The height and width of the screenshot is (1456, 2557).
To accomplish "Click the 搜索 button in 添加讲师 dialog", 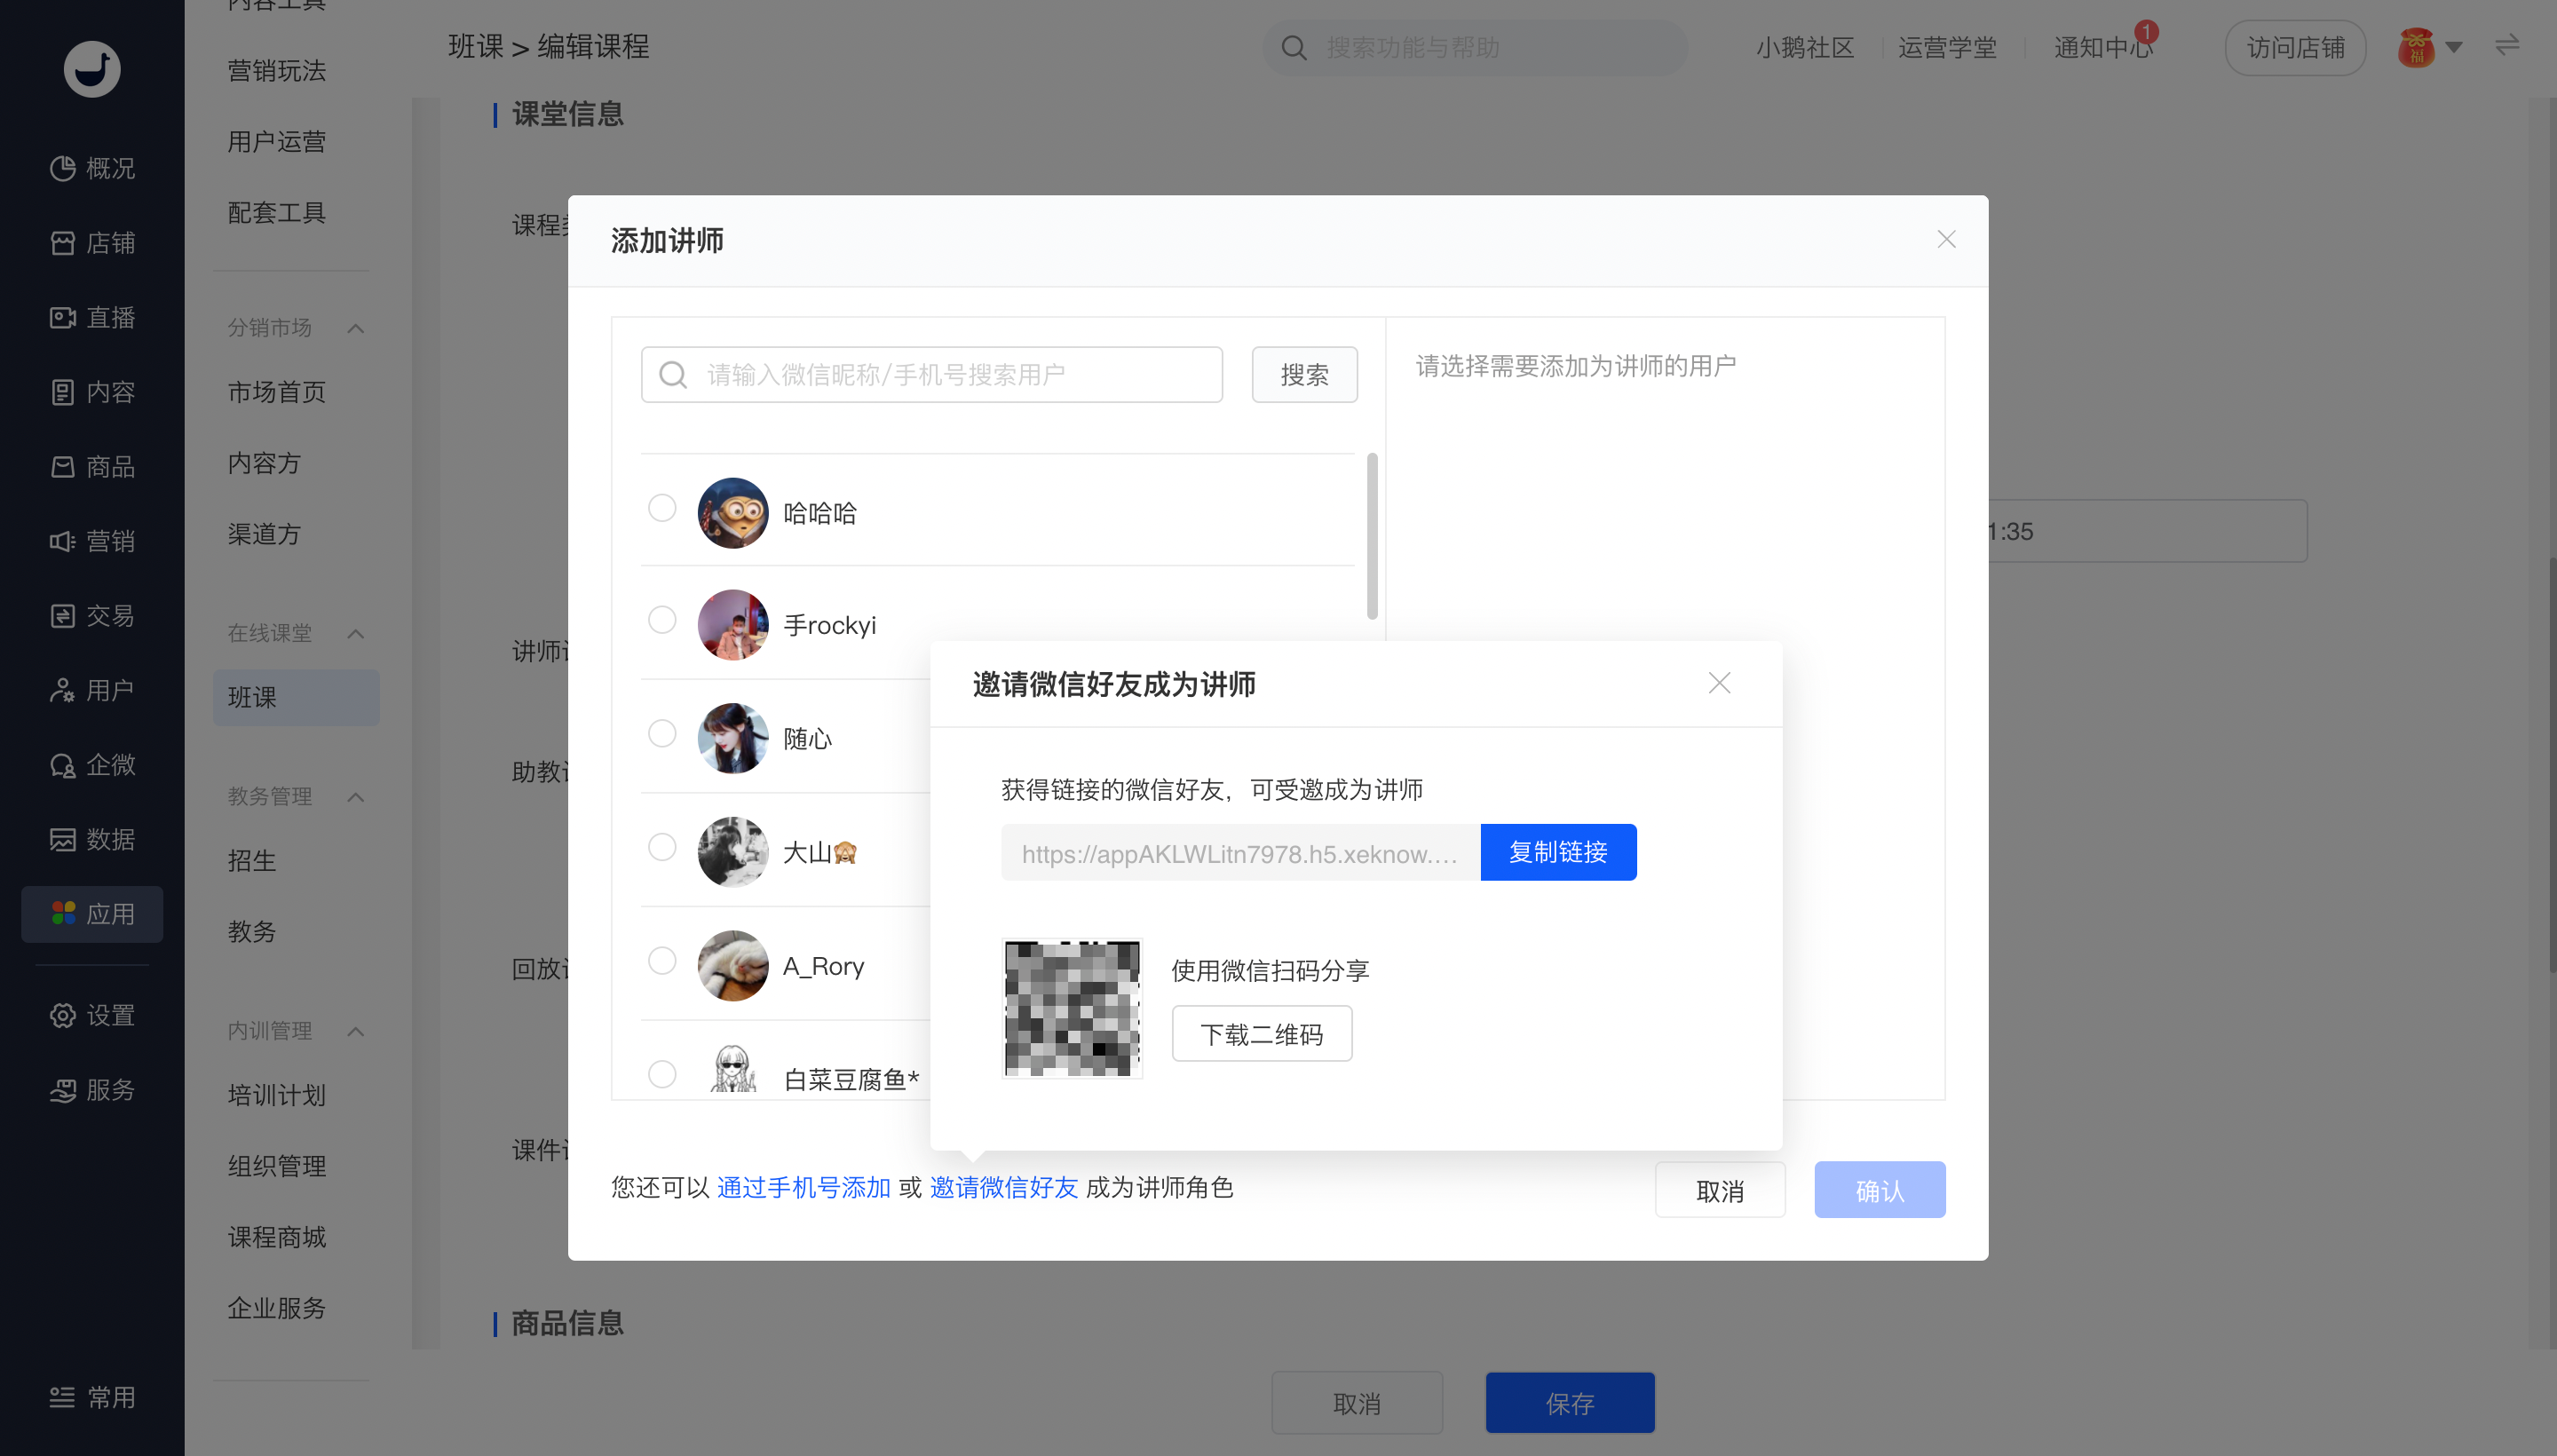I will coord(1304,375).
